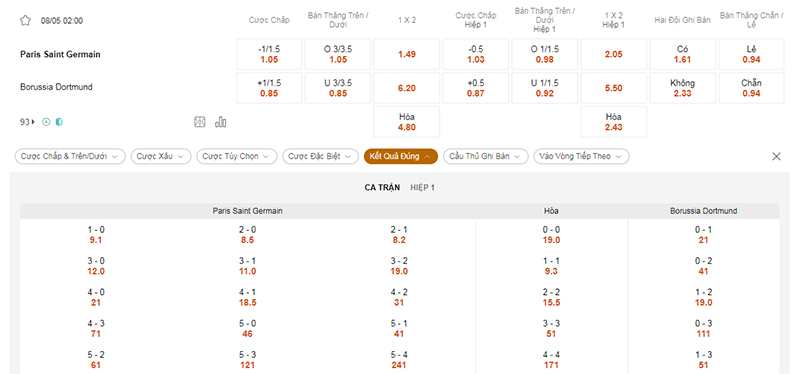Select Hòa draw odds 4.80
Screen dimensions: 800x374
[x=407, y=122]
